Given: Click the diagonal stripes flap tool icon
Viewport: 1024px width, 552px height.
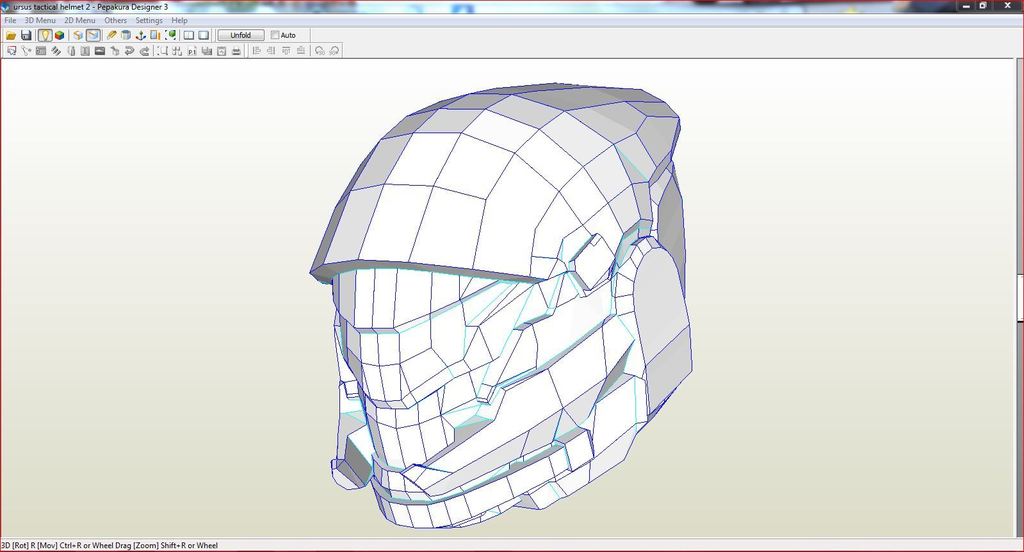Looking at the screenshot, I should [56, 51].
